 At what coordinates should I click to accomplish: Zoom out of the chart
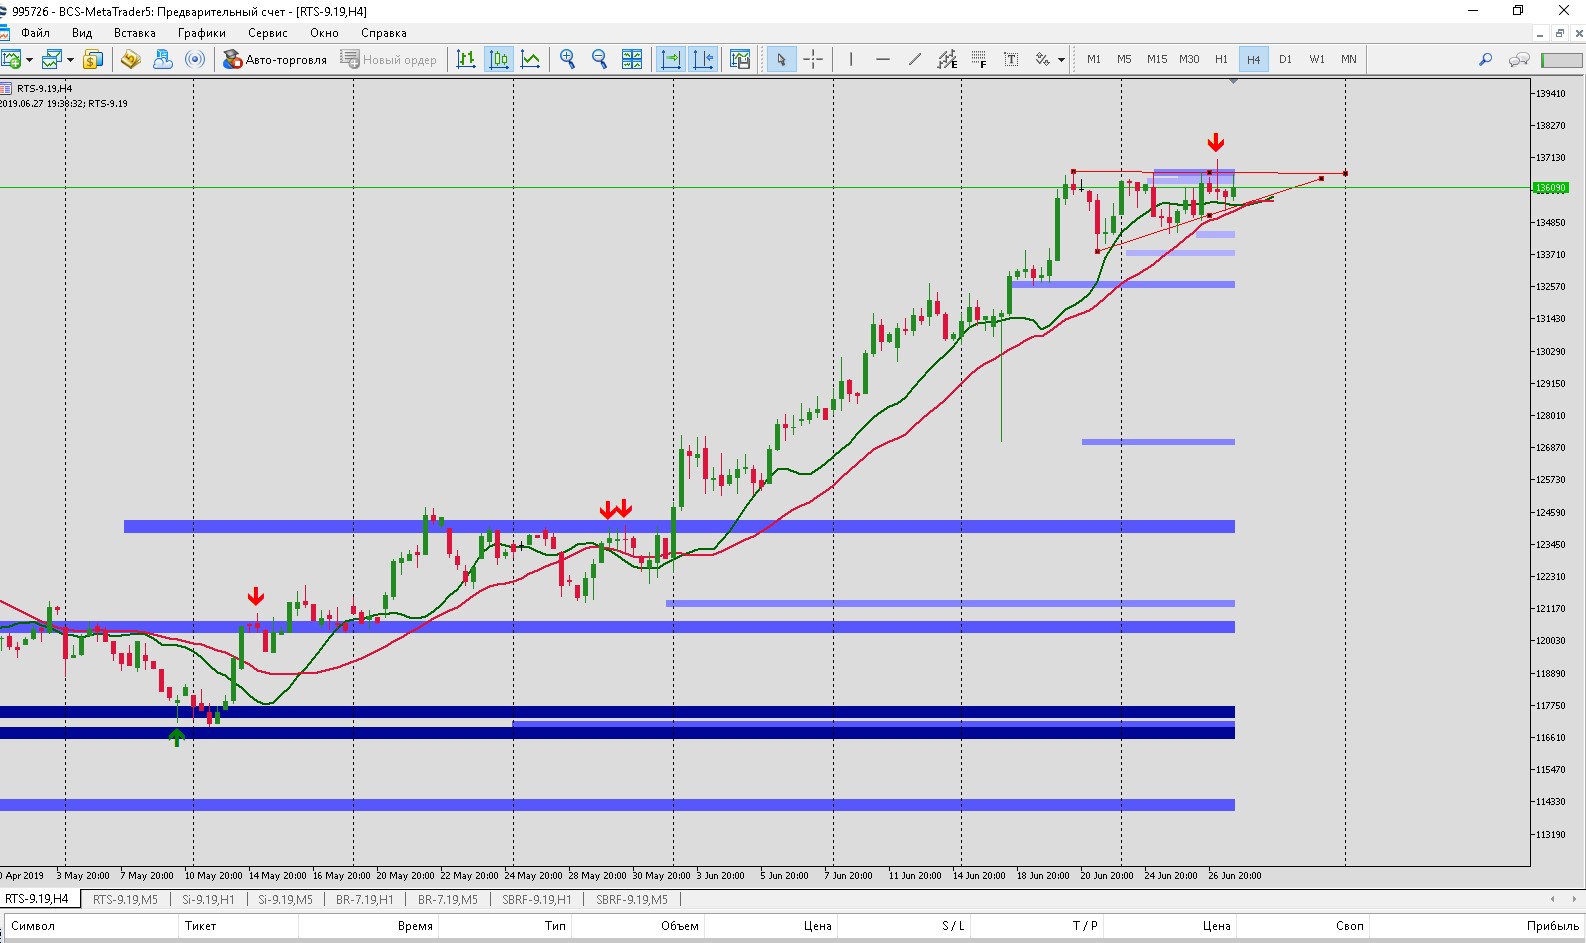pos(600,60)
